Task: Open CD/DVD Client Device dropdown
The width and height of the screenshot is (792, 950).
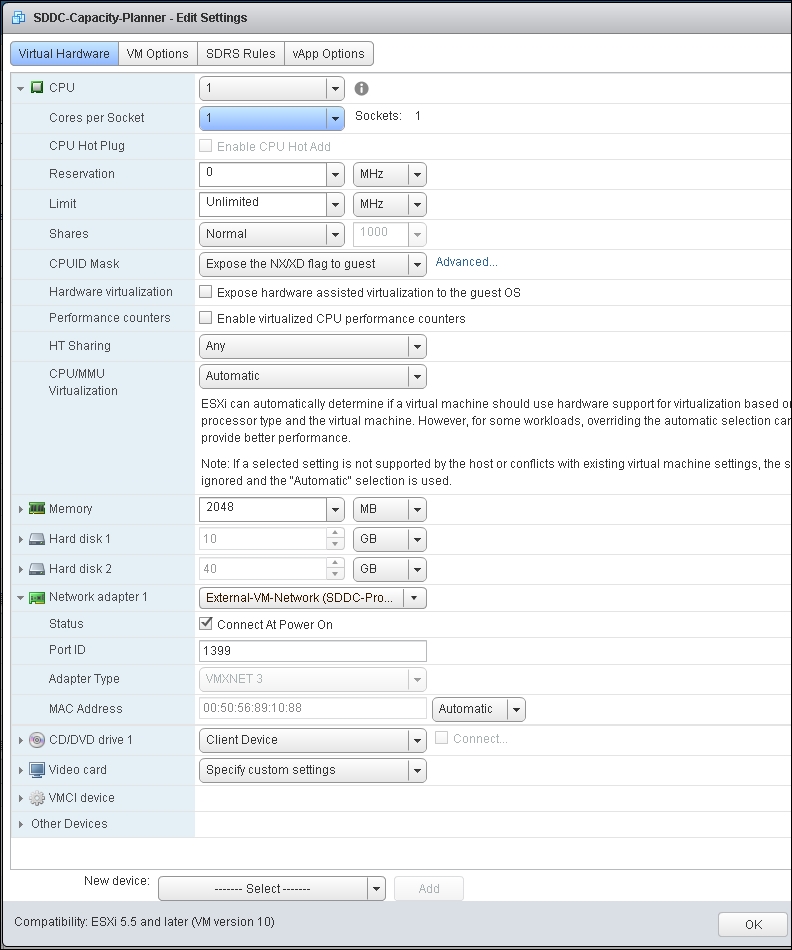Action: click(417, 740)
